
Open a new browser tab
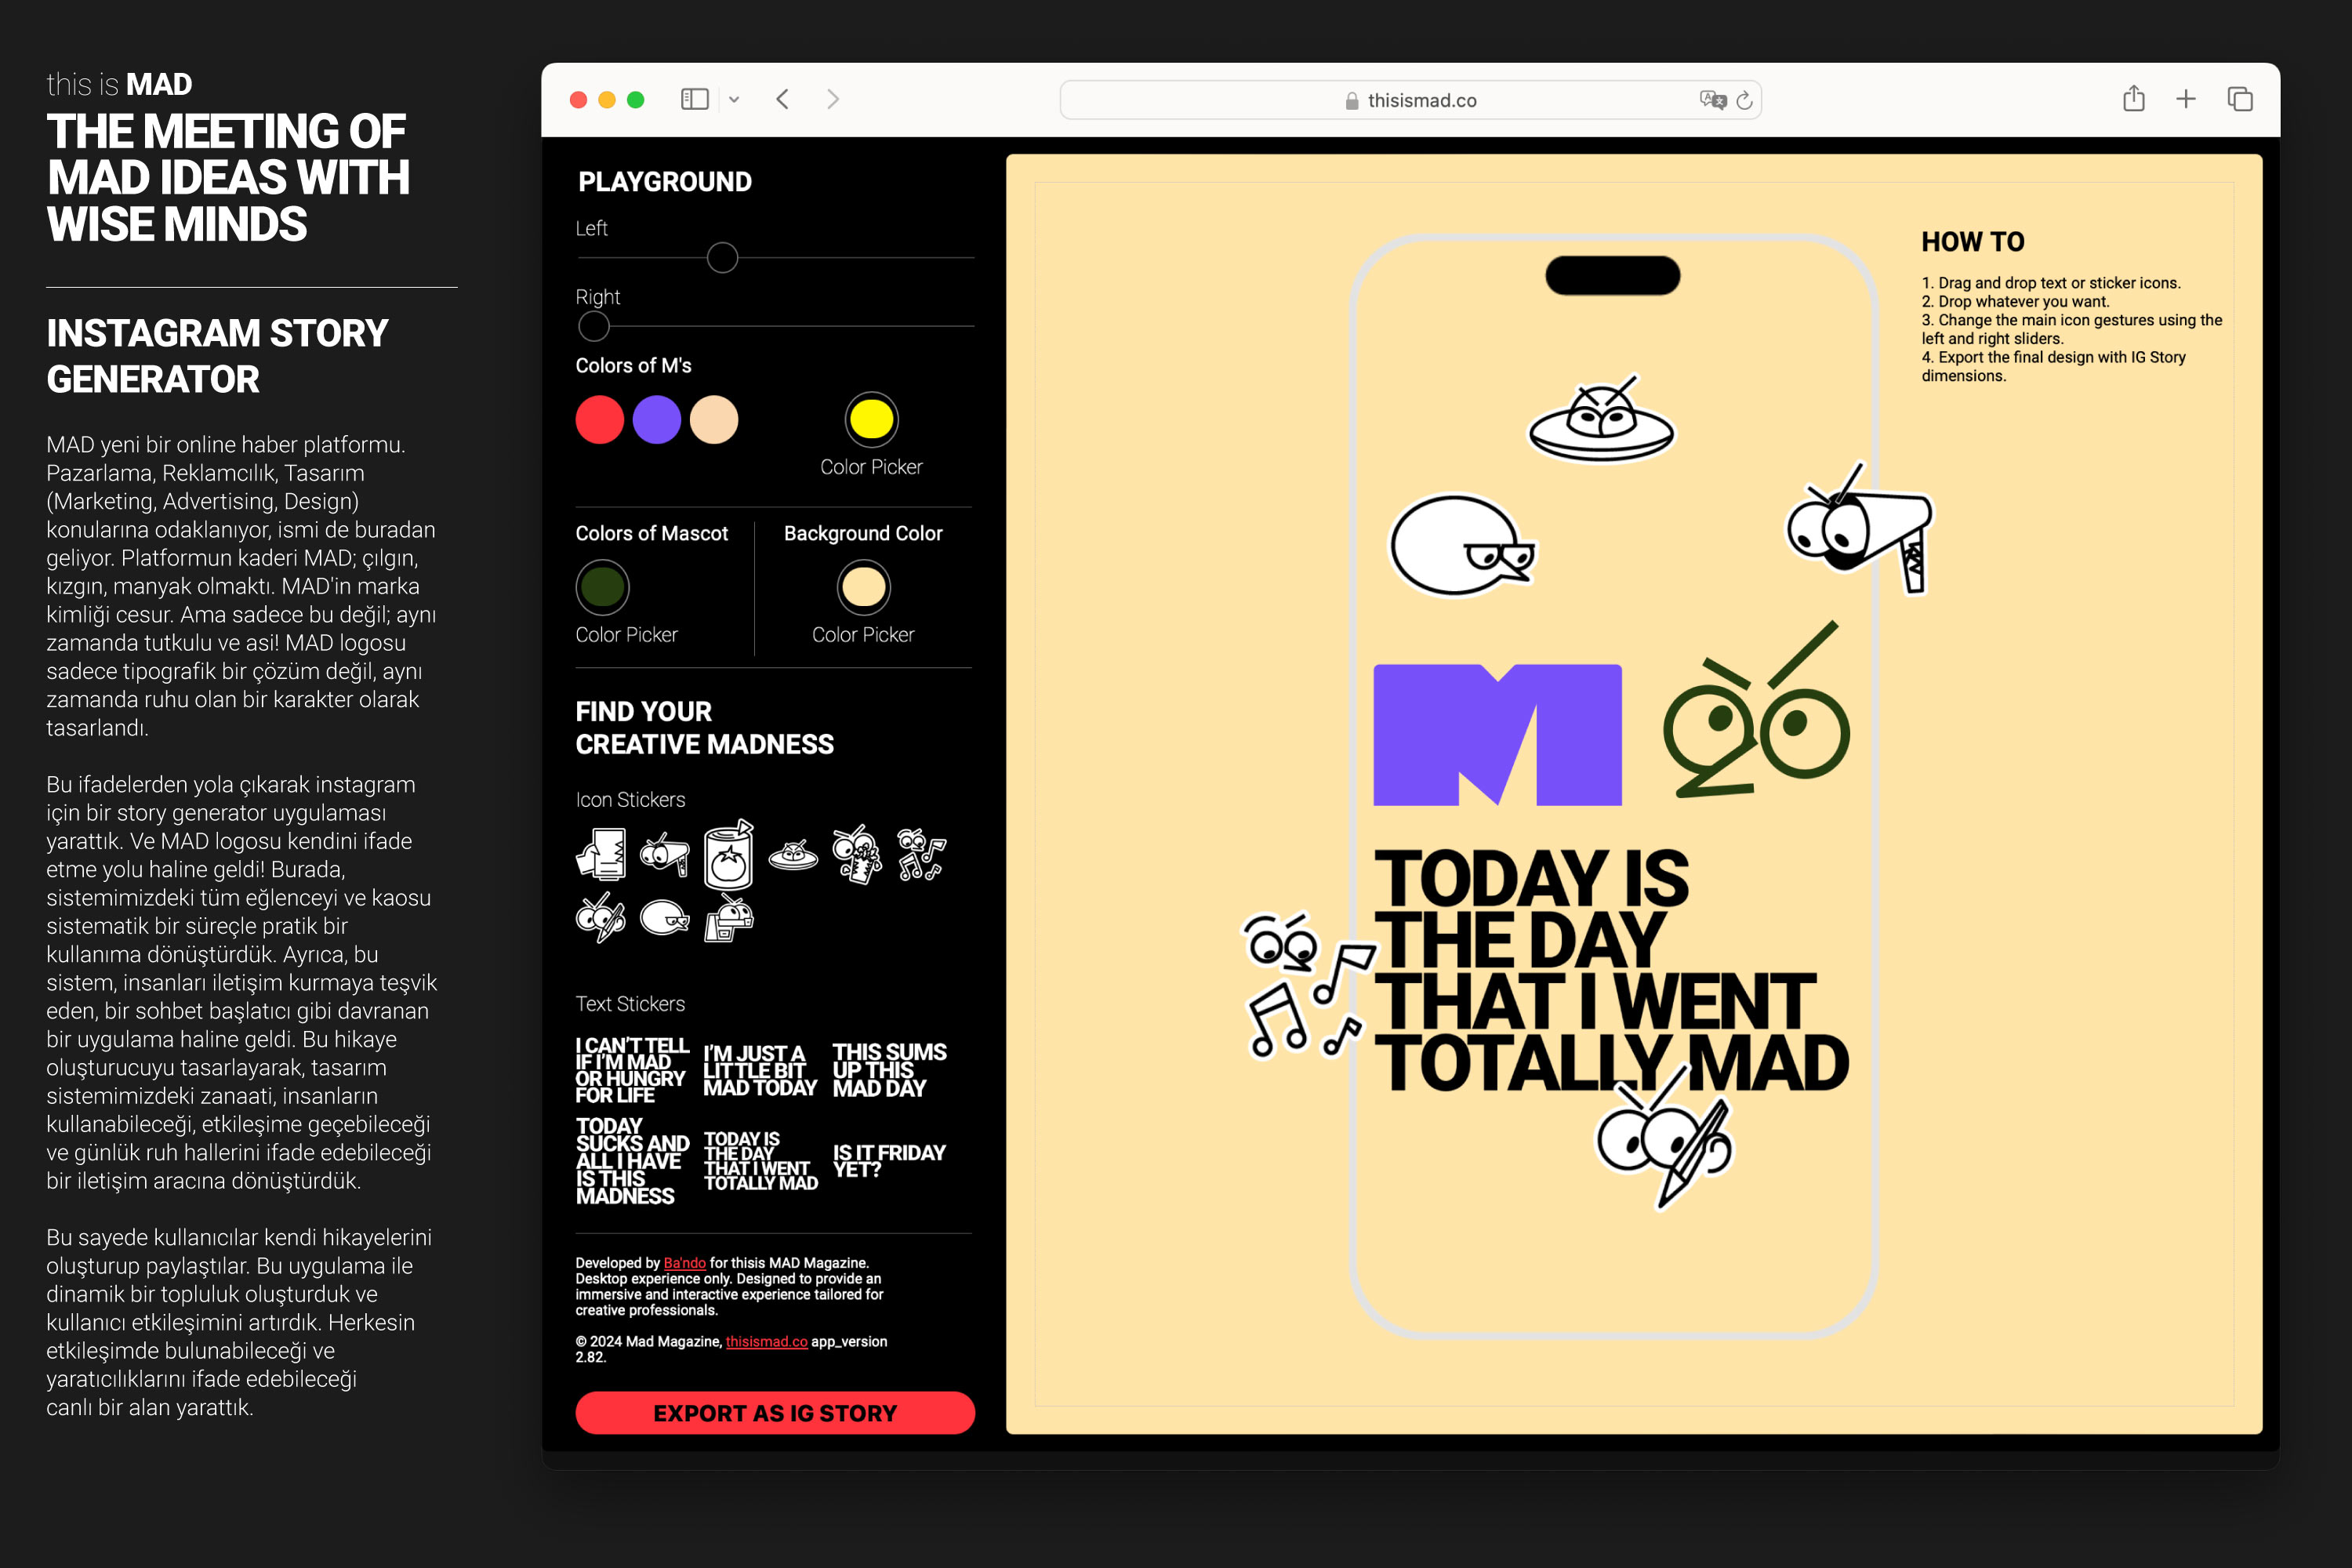(2186, 99)
